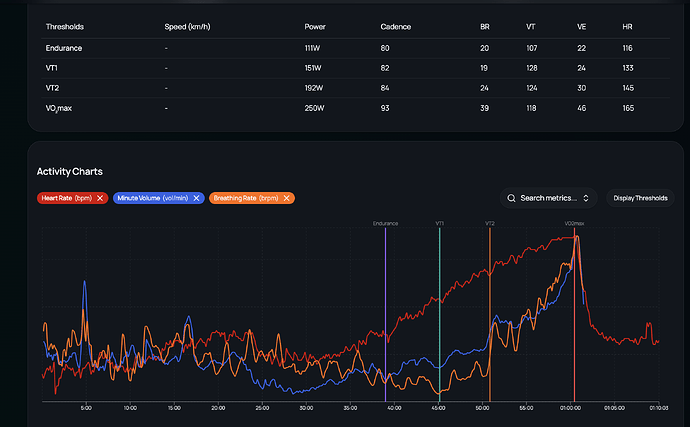Select the VT2 row label
This screenshot has height=427, width=690.
point(52,88)
